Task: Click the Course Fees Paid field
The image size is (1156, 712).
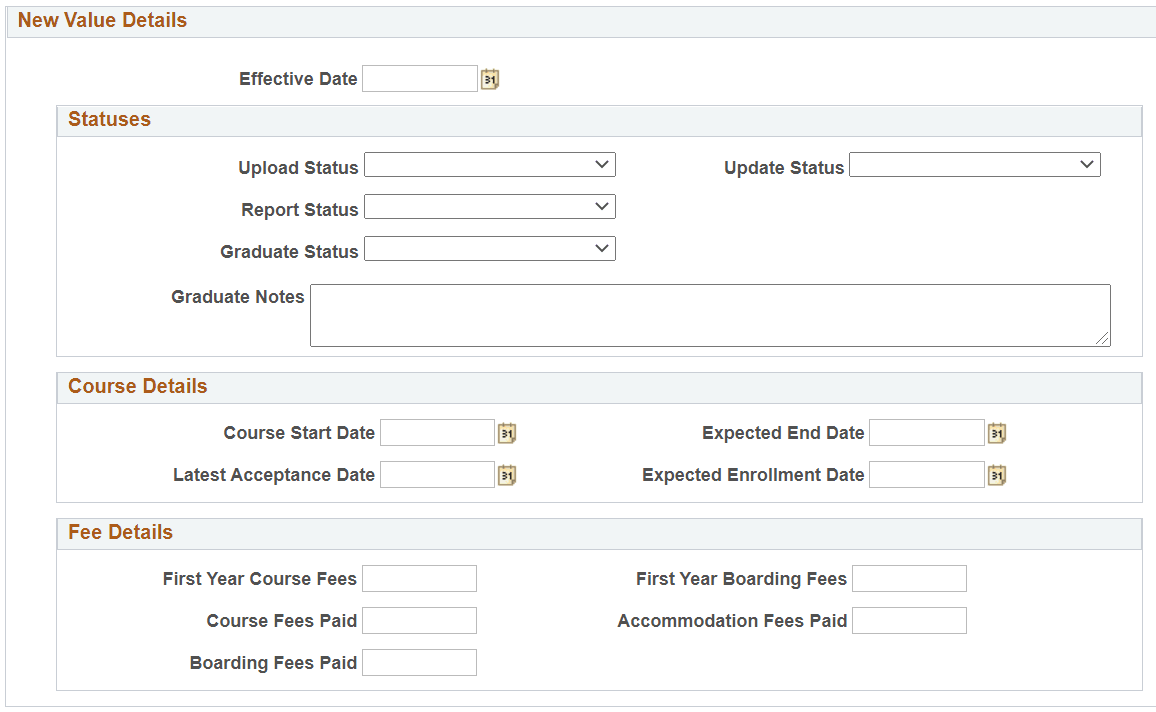Action: click(x=419, y=620)
